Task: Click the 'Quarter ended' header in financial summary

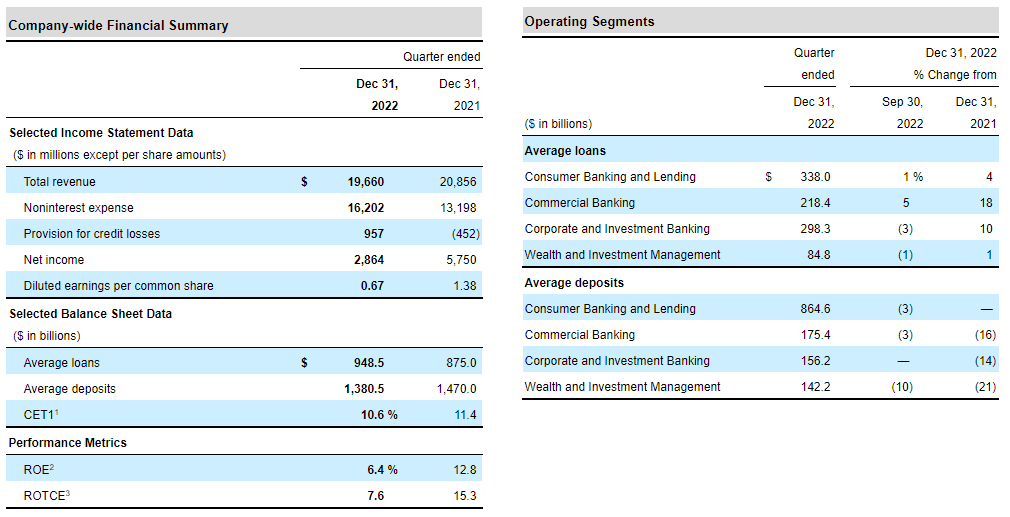Action: 442,57
